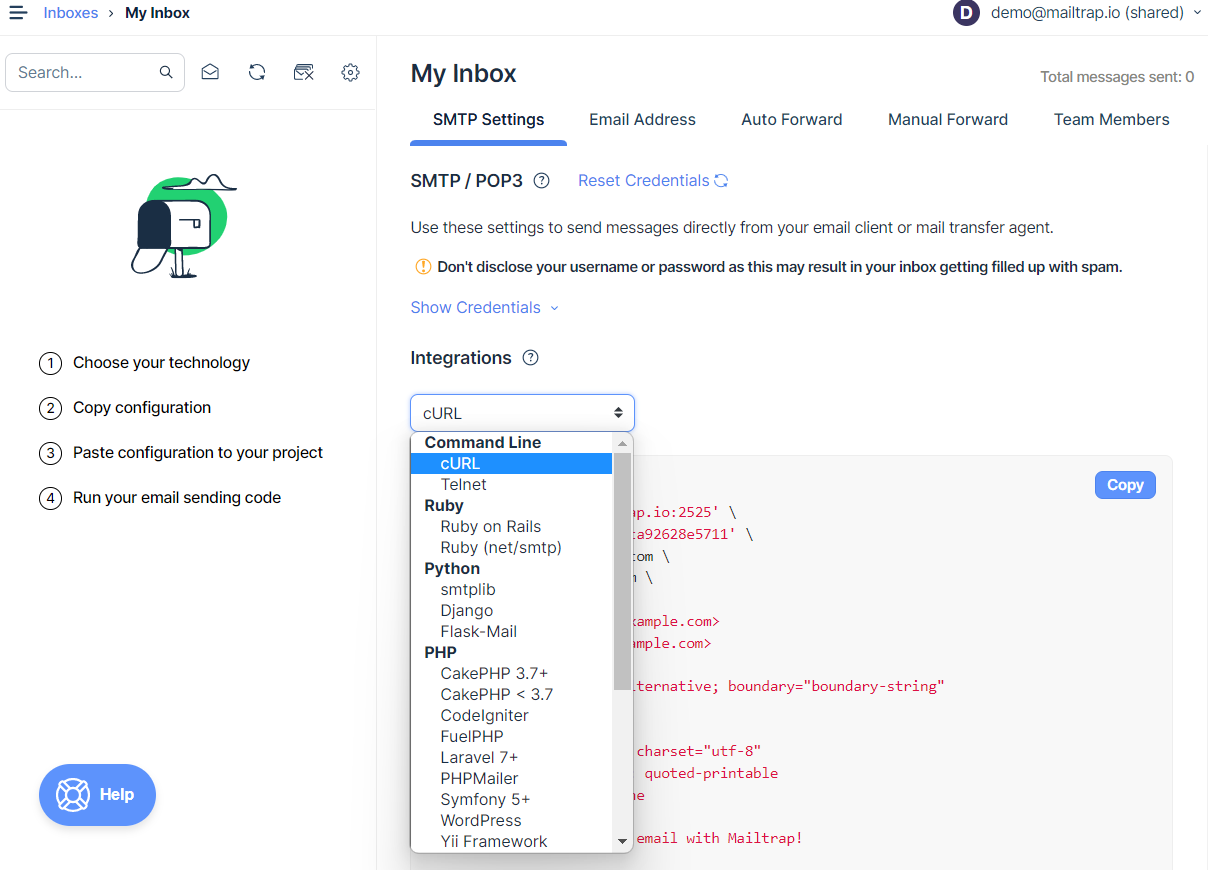Select PHPMailer integration option
Screen dimensions: 1208x870
pos(512,779)
